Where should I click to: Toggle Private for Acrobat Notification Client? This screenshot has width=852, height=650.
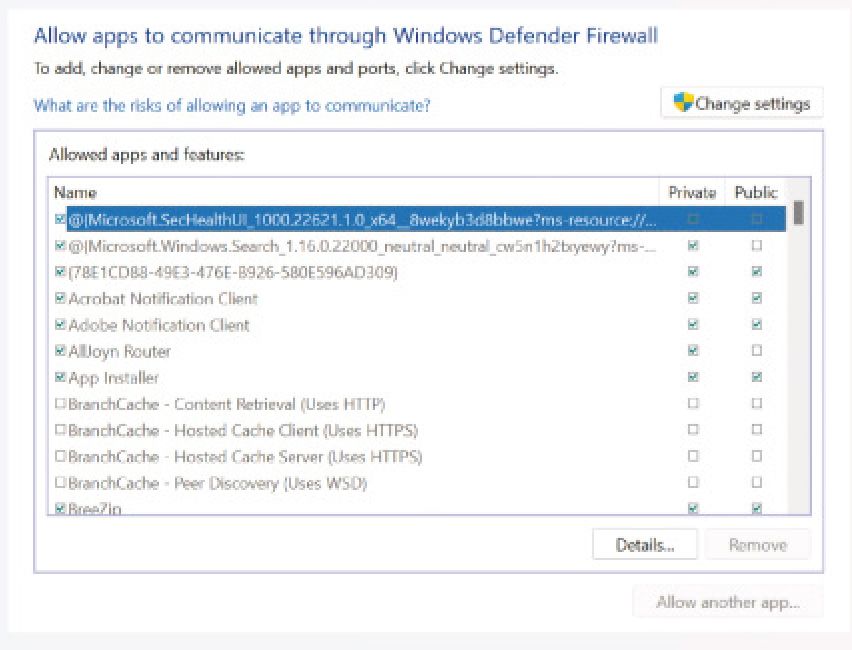pyautogui.click(x=693, y=298)
